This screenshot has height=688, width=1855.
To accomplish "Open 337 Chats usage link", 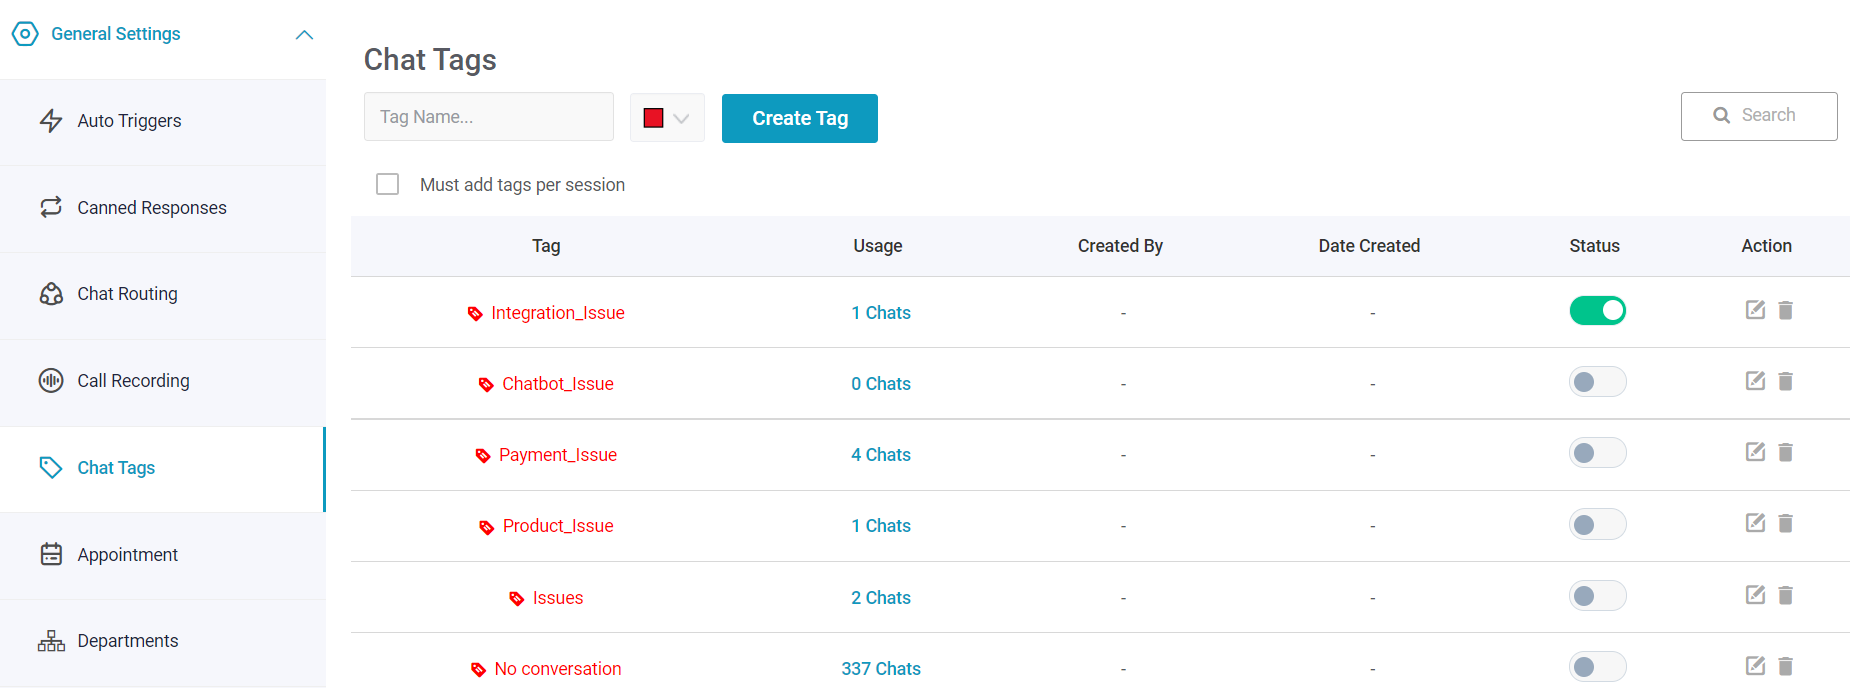I will 881,669.
